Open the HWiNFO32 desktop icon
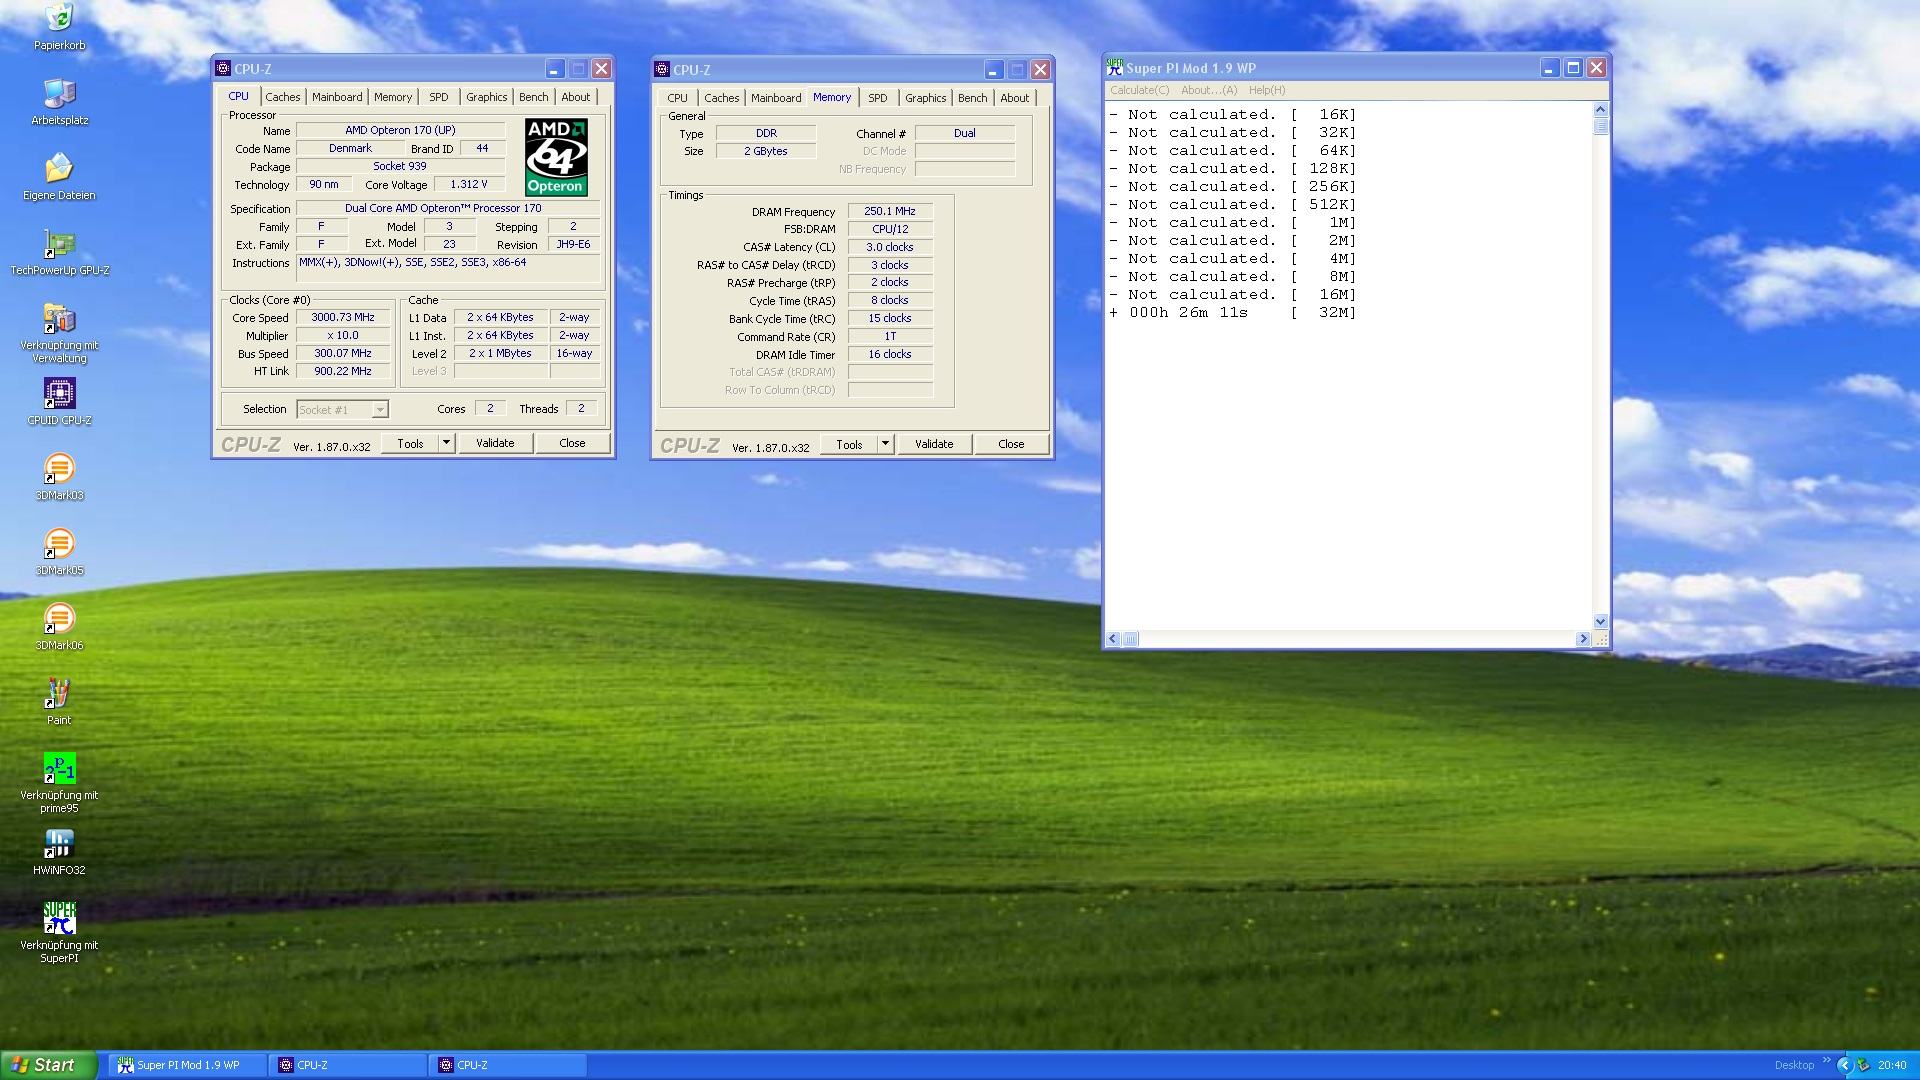This screenshot has width=1920, height=1080. click(x=59, y=843)
